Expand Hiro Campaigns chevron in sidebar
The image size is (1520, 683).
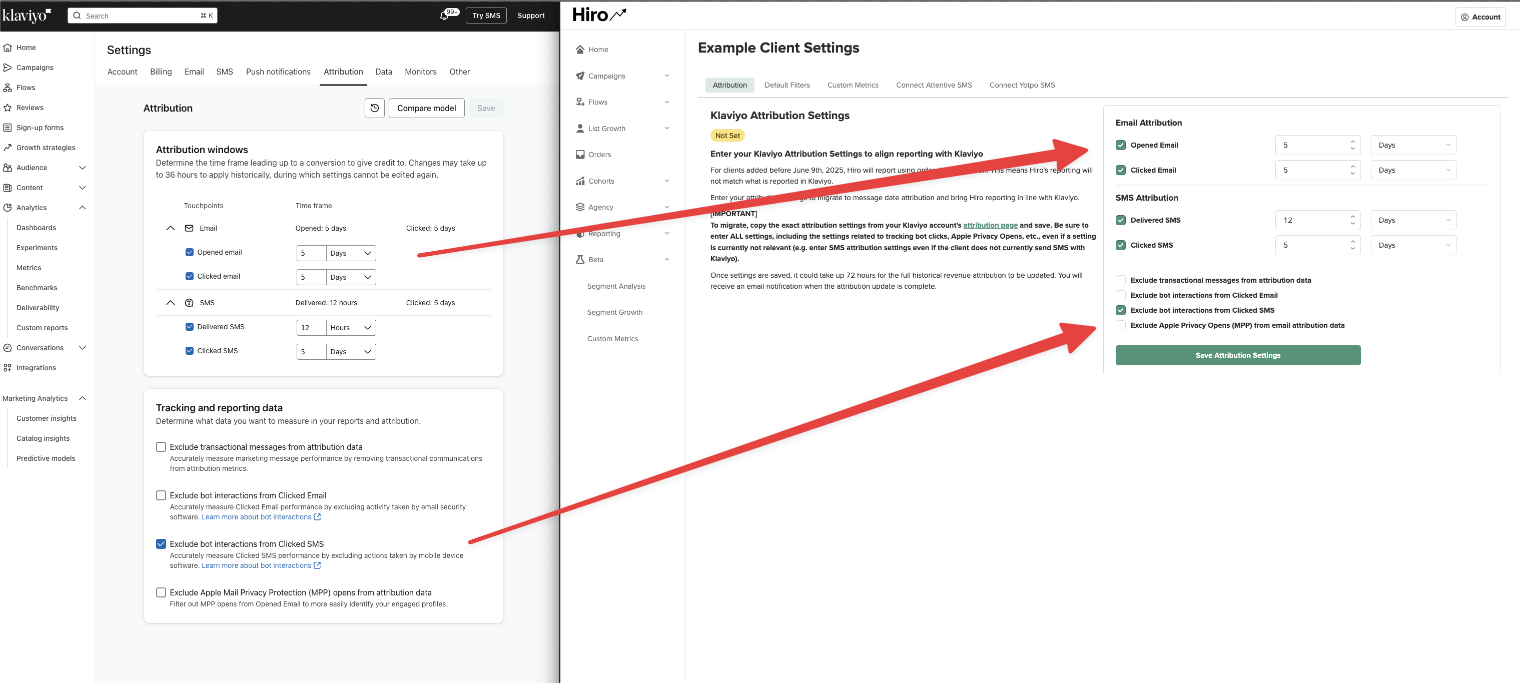click(x=667, y=76)
